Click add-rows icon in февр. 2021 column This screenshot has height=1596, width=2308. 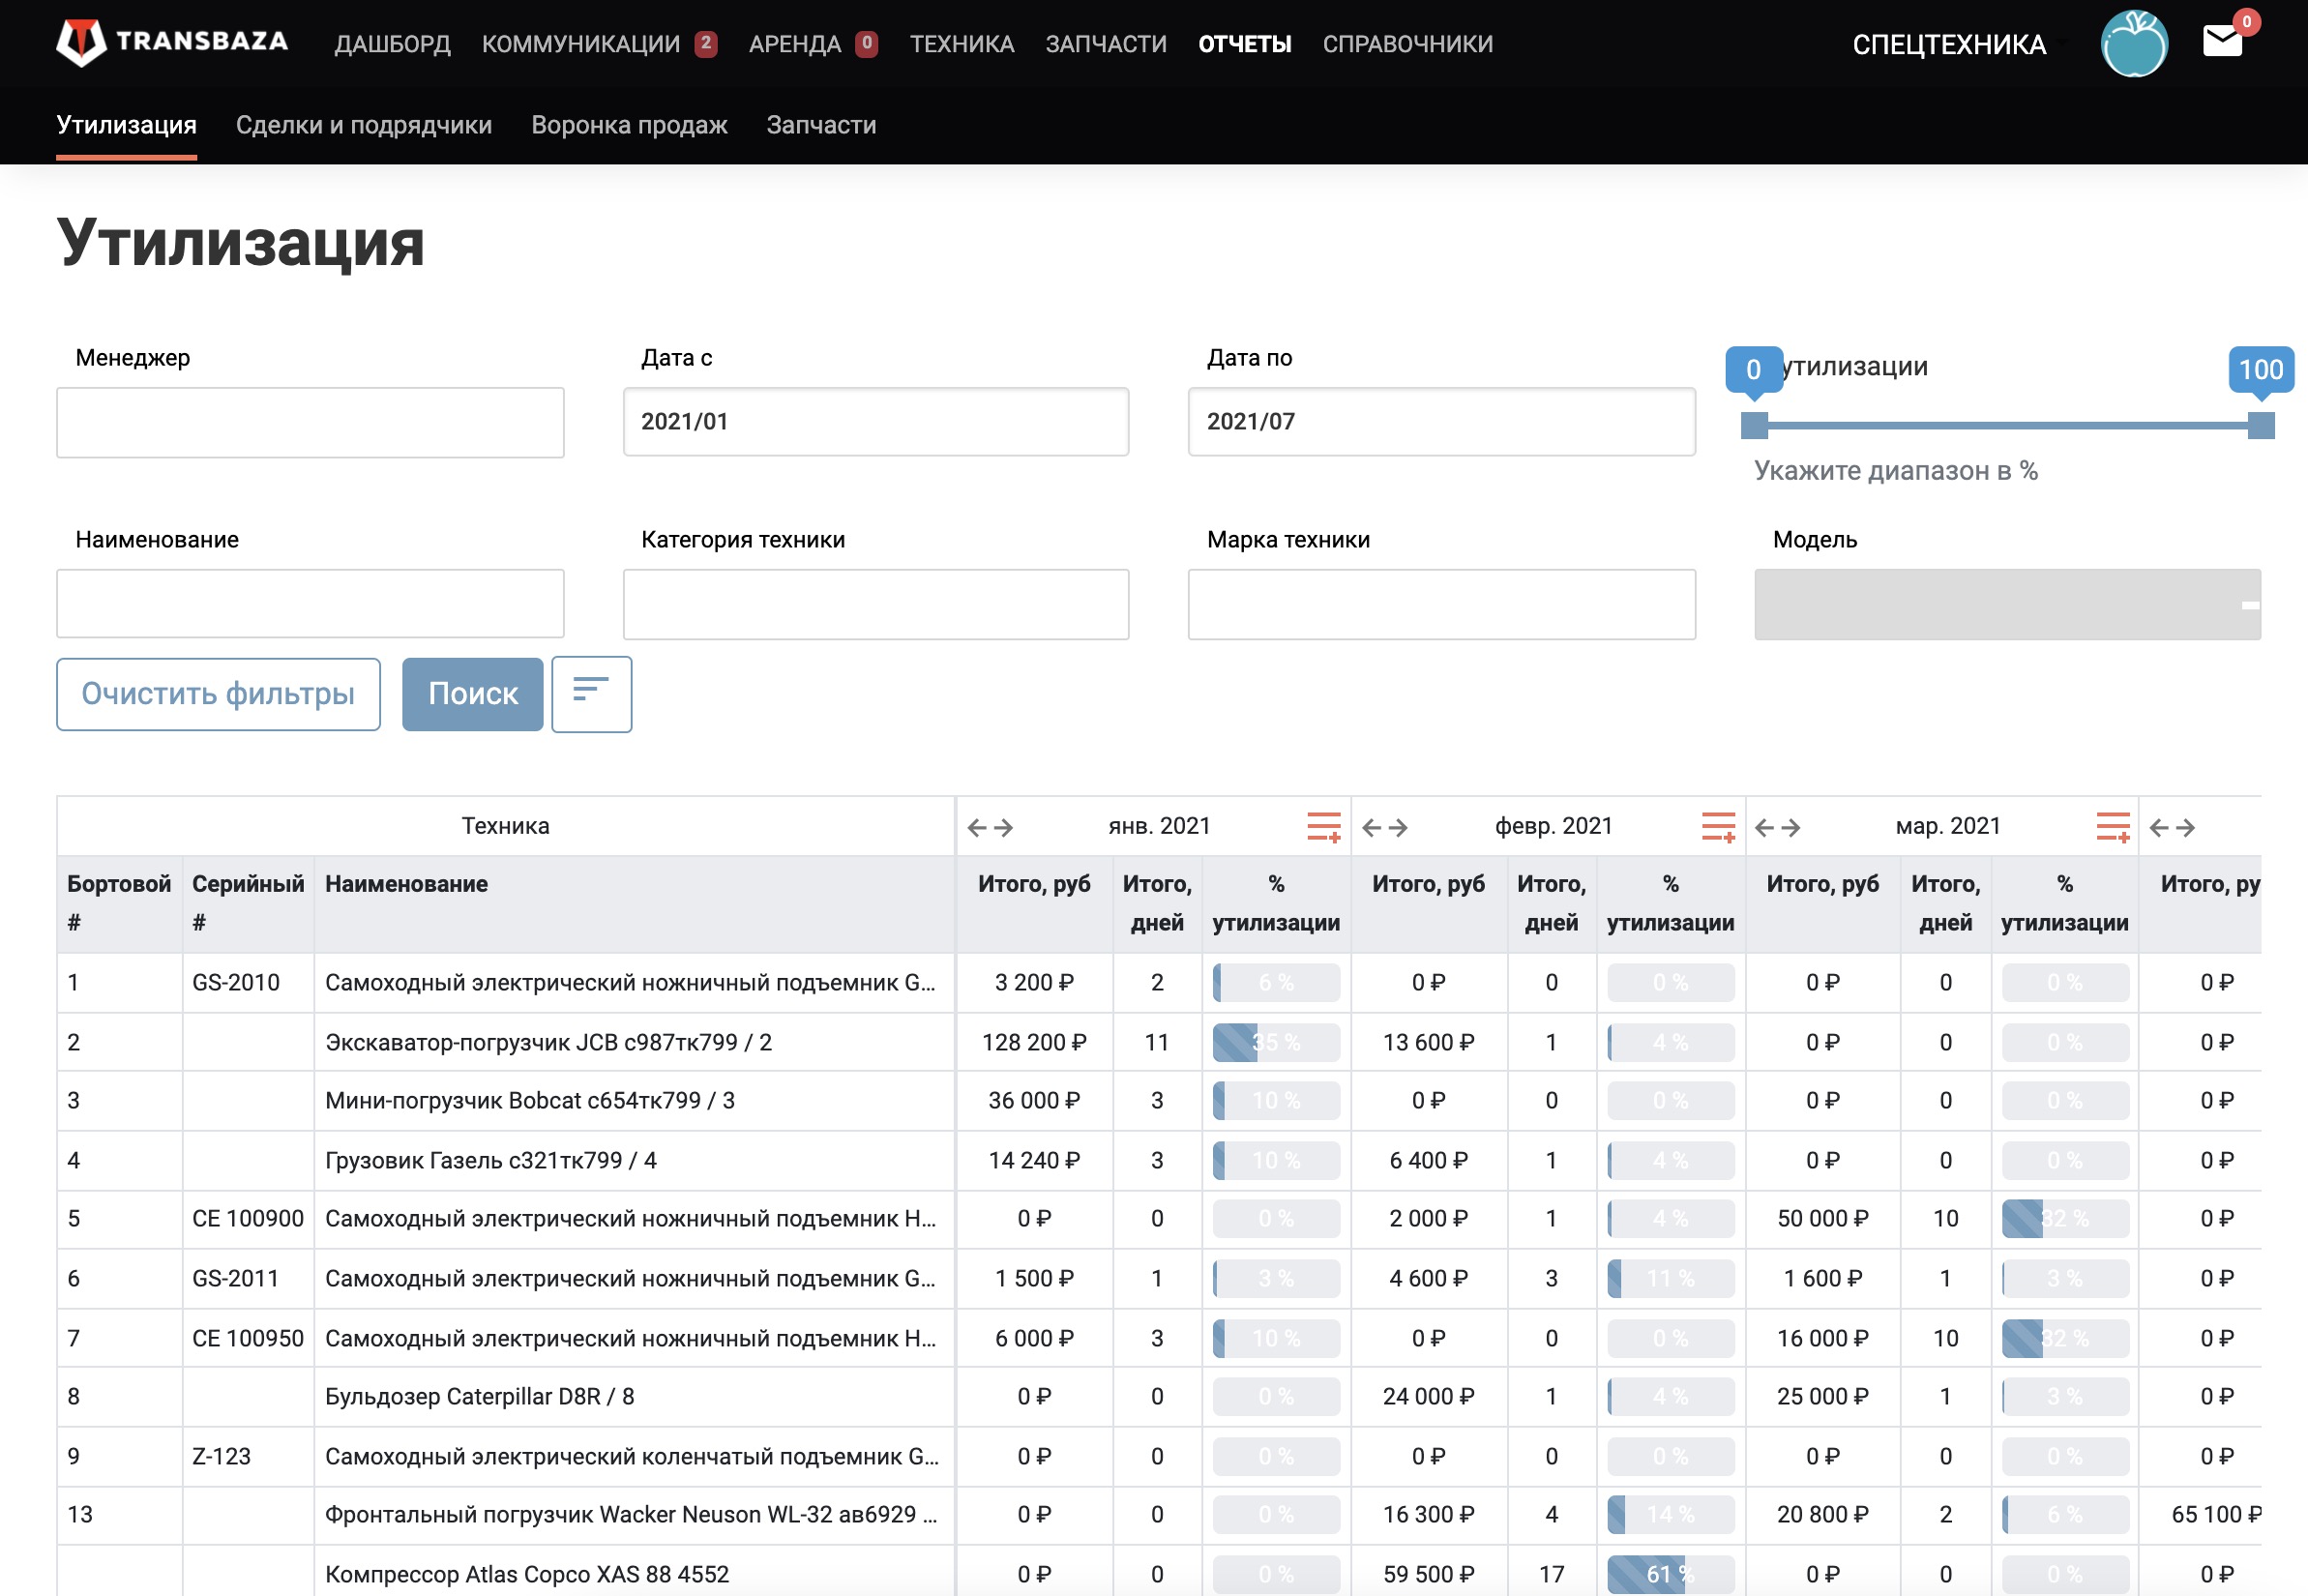pyautogui.click(x=1718, y=827)
